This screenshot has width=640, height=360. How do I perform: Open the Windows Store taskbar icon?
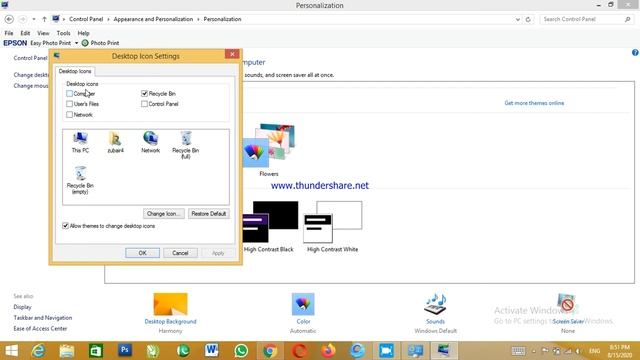[96, 351]
